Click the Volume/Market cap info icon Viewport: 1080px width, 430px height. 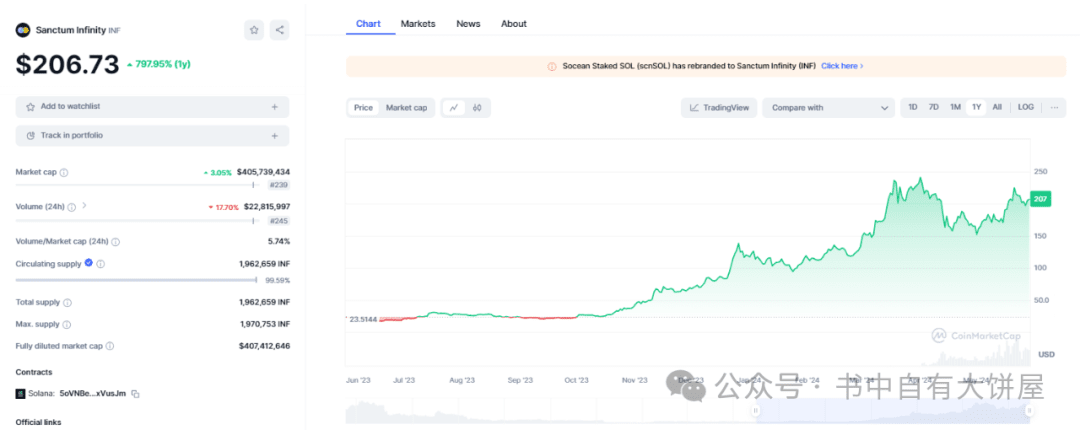[115, 242]
